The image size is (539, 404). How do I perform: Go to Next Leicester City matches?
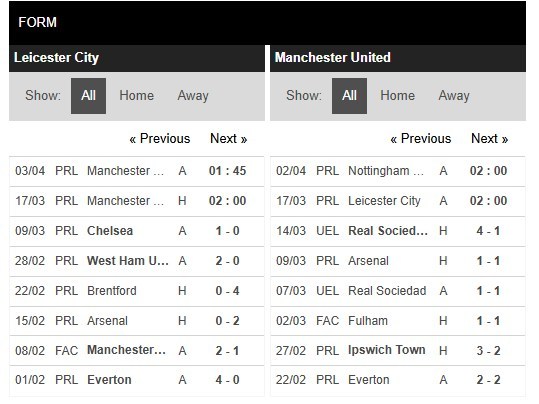click(x=229, y=139)
